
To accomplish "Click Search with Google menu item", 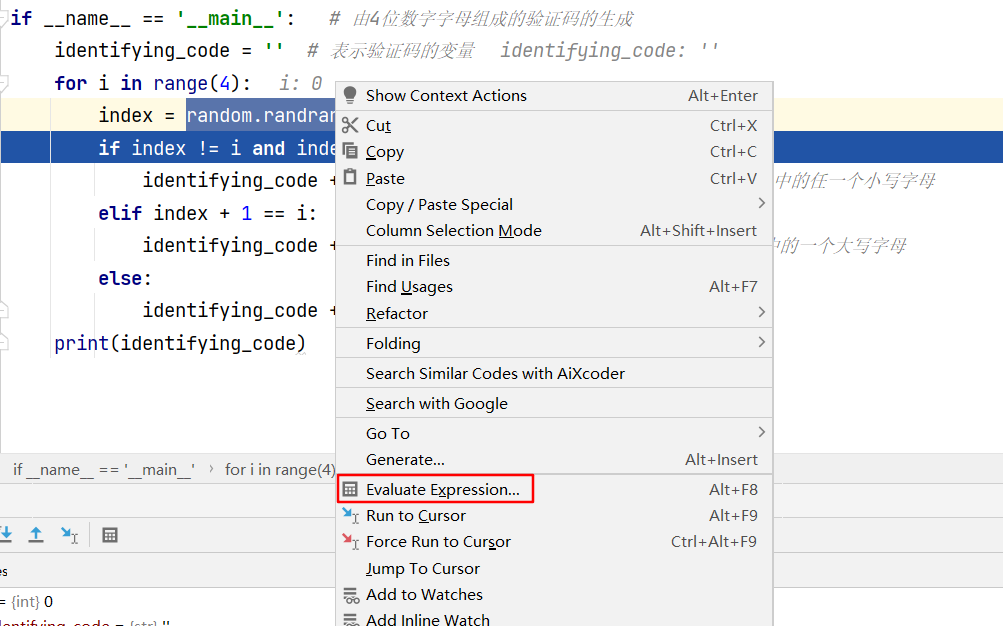I will tap(436, 403).
